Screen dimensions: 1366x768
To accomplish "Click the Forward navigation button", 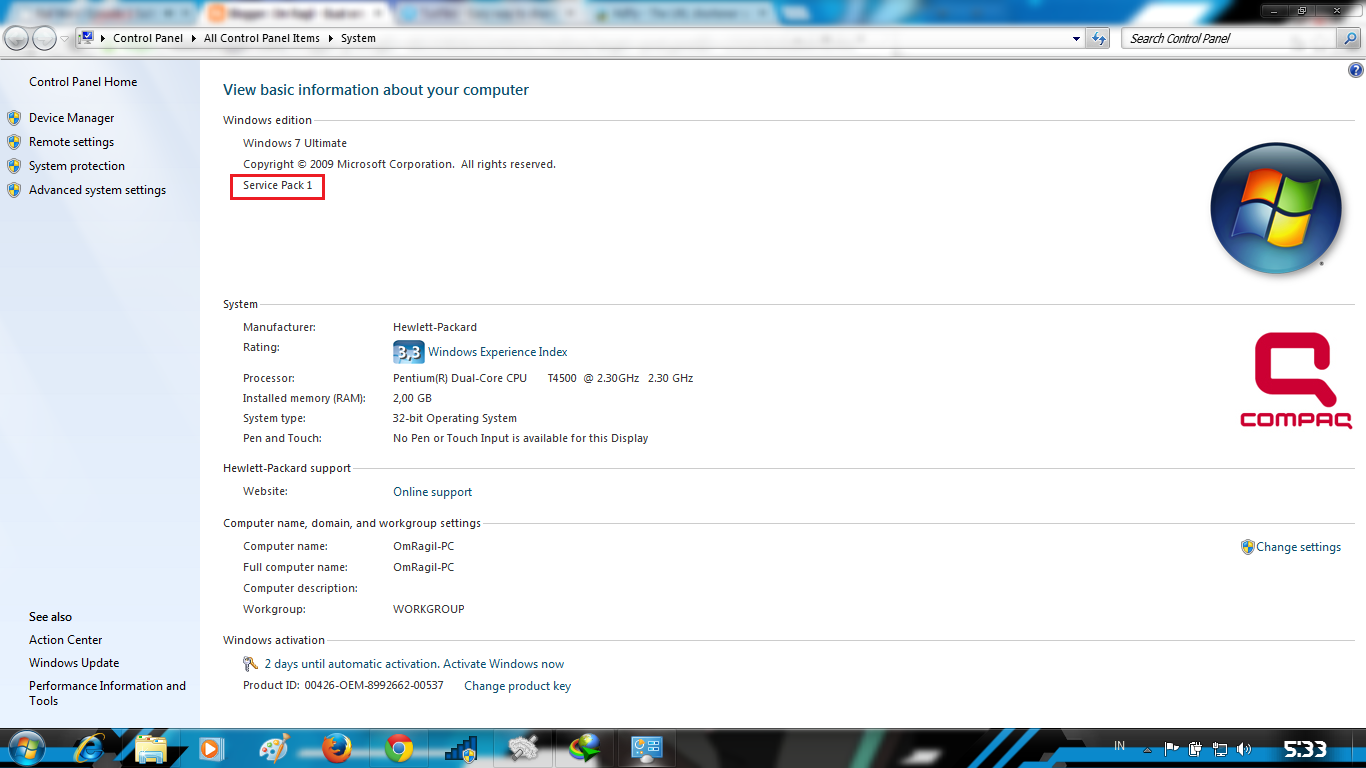I will pos(44,38).
